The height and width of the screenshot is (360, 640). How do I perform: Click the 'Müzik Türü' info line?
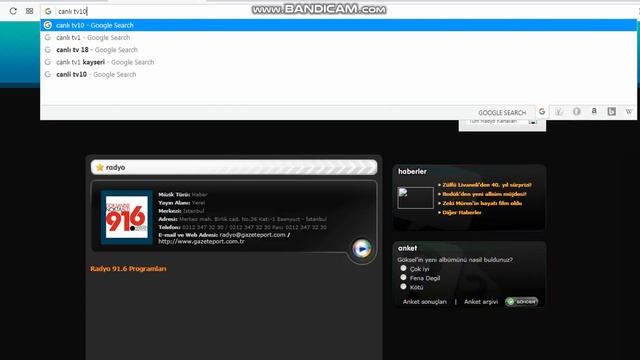tap(183, 195)
